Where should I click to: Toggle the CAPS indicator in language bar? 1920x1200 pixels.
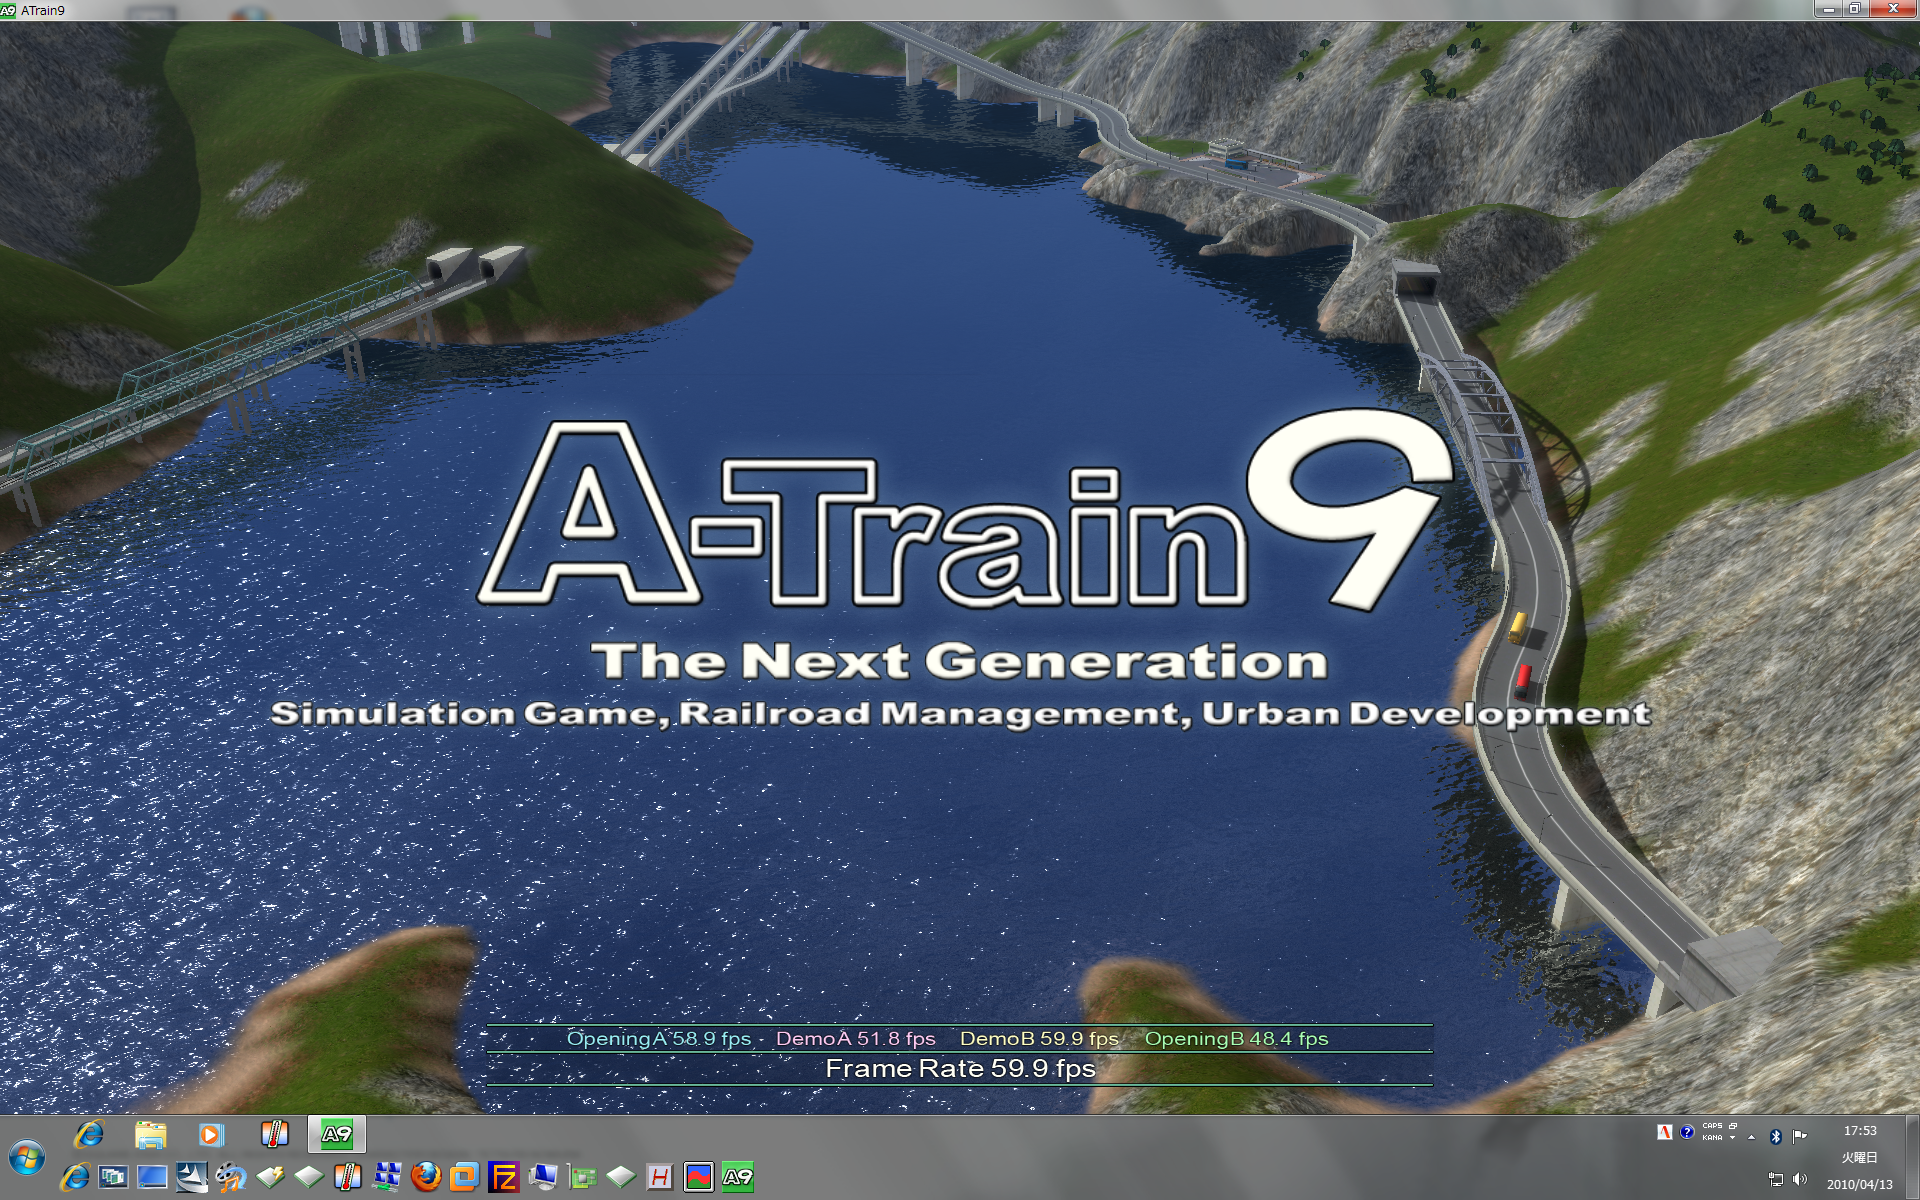(x=1712, y=1126)
